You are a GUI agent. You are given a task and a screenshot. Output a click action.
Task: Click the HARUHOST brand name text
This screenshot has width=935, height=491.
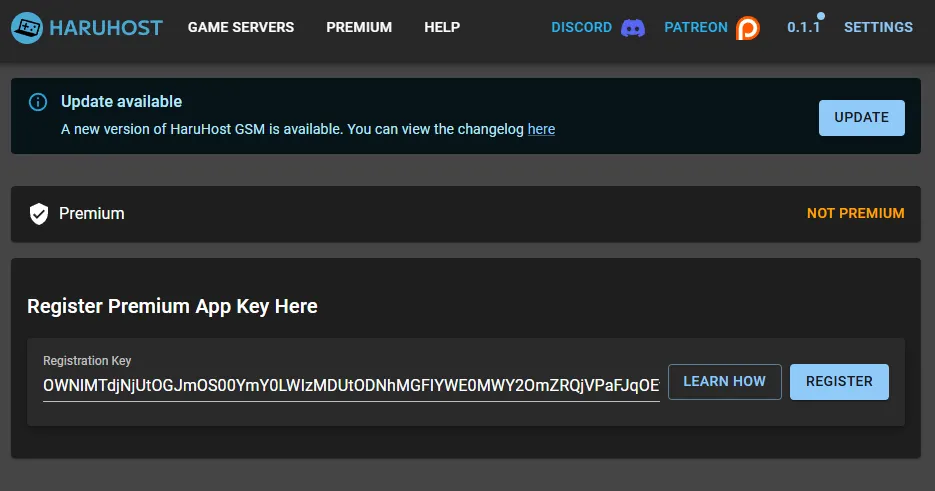tap(106, 27)
